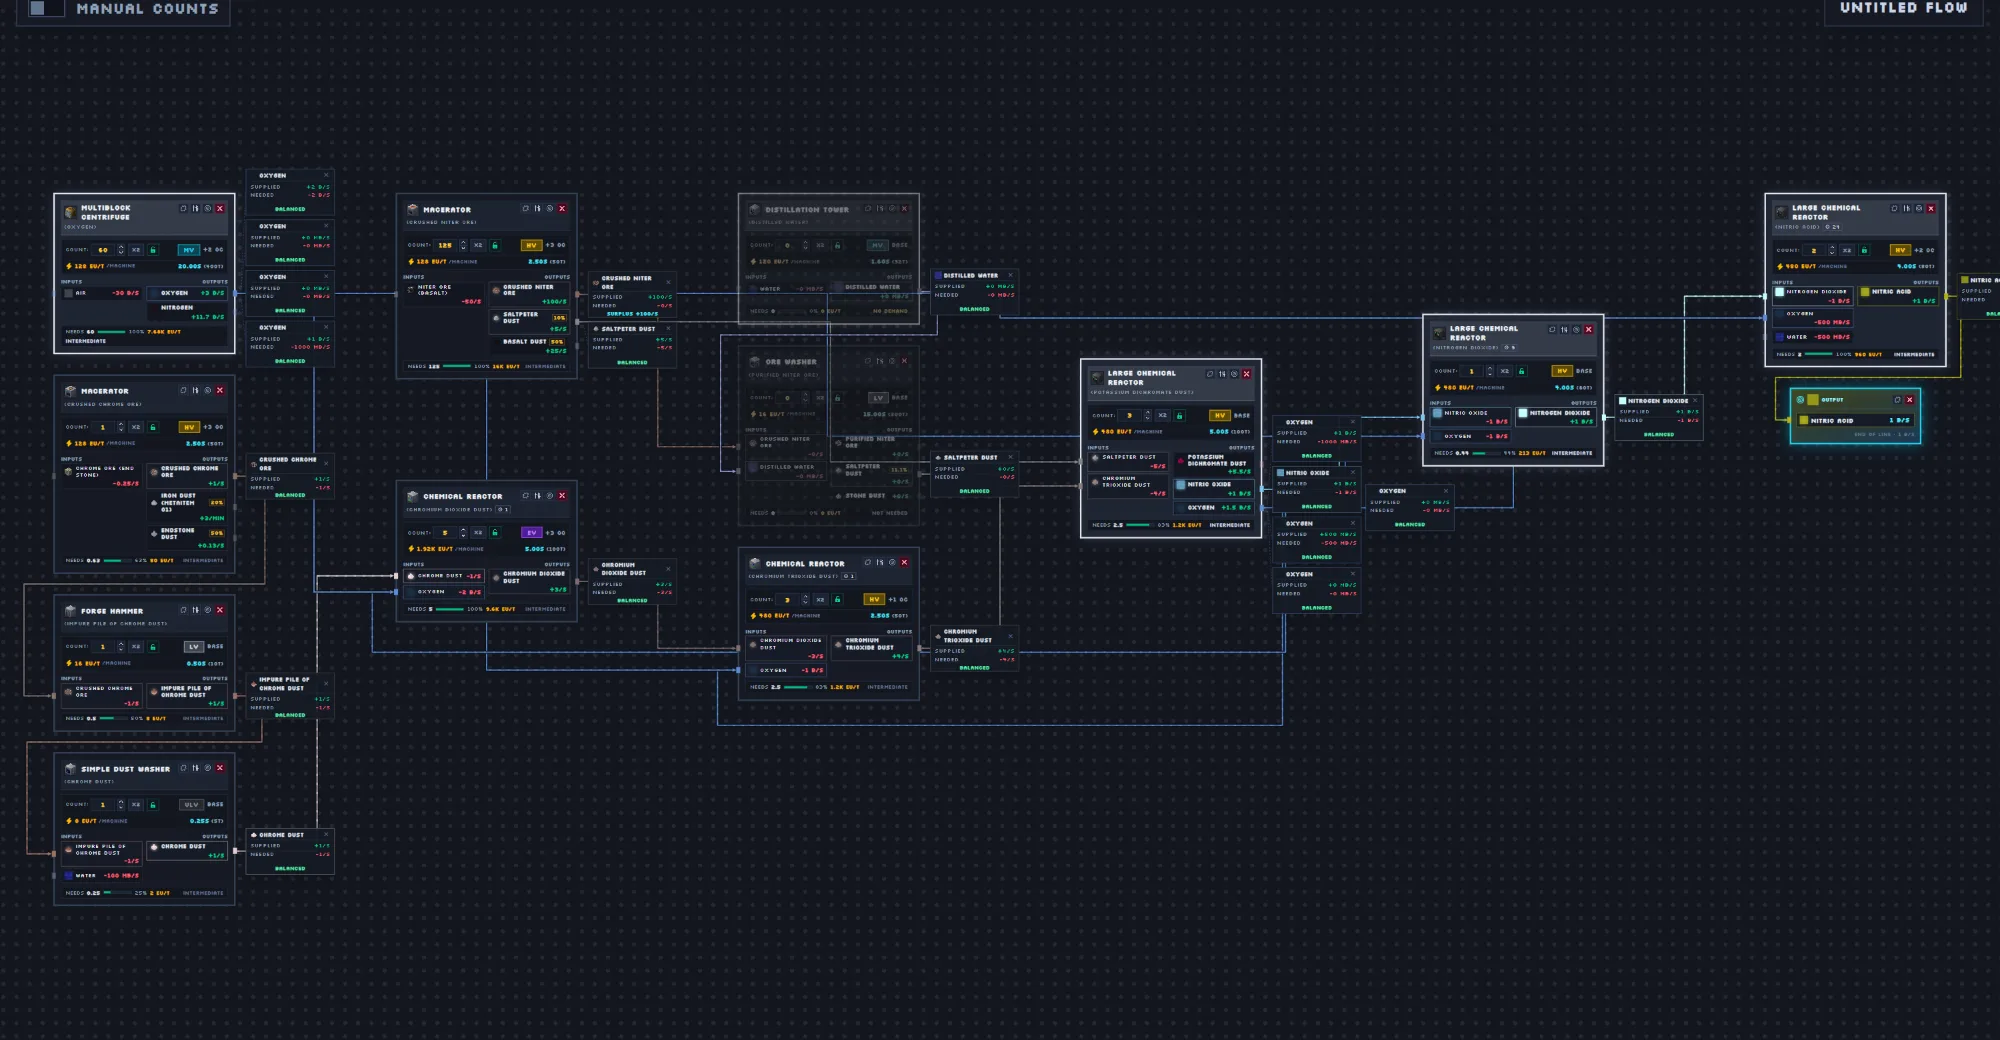The height and width of the screenshot is (1040, 2000).
Task: Open the HV tier selector on Crushed Niter Ore Macerator
Action: (531, 245)
